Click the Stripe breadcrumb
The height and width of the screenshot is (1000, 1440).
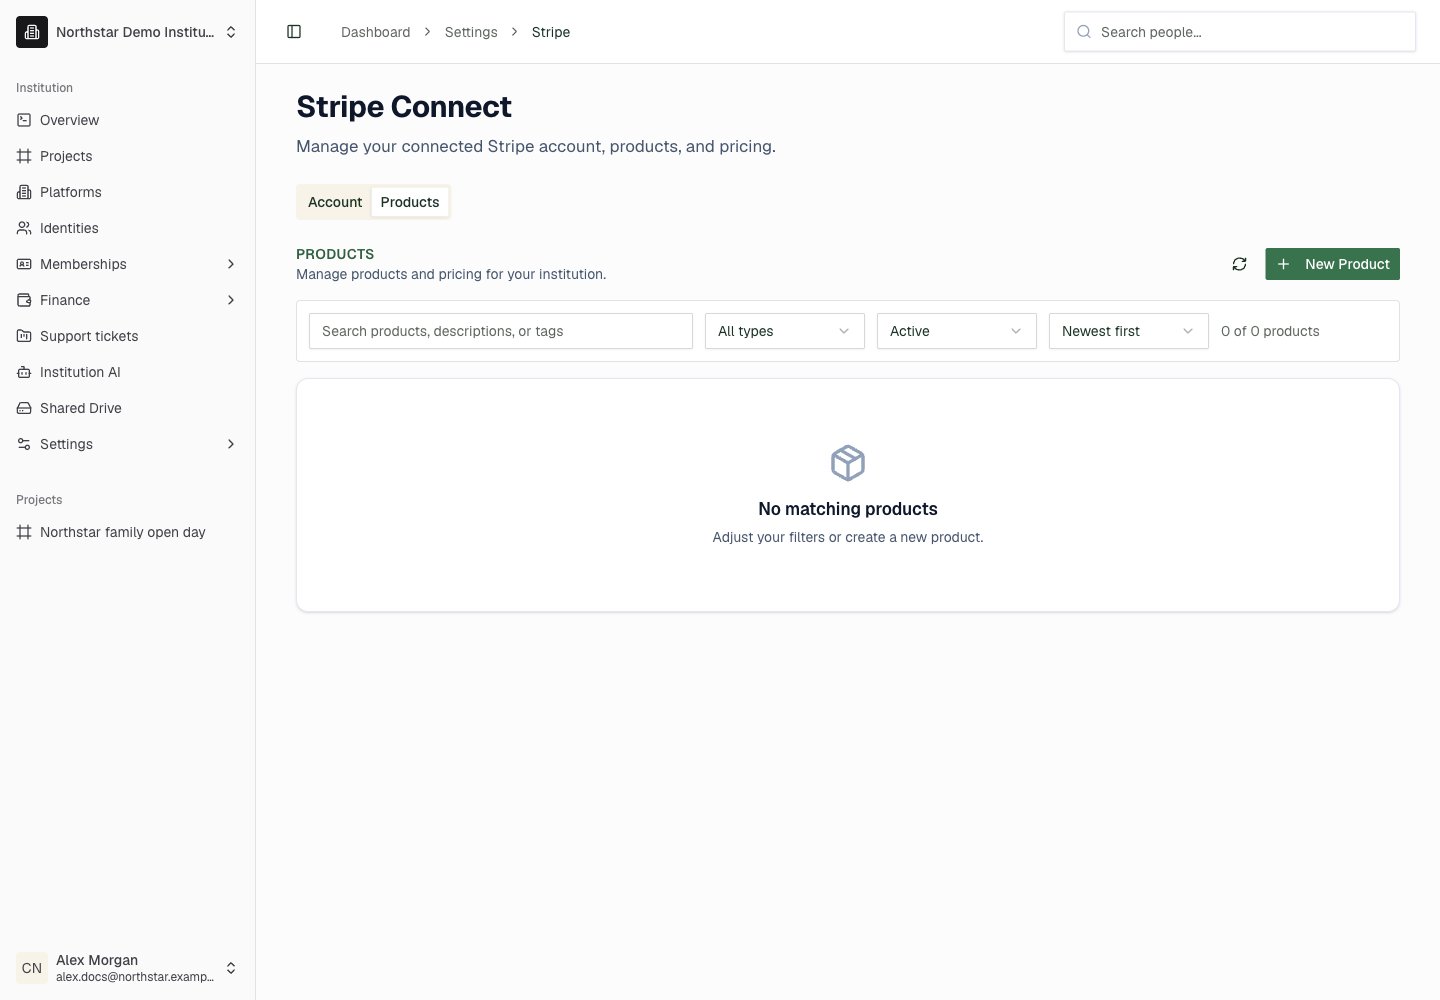[551, 32]
